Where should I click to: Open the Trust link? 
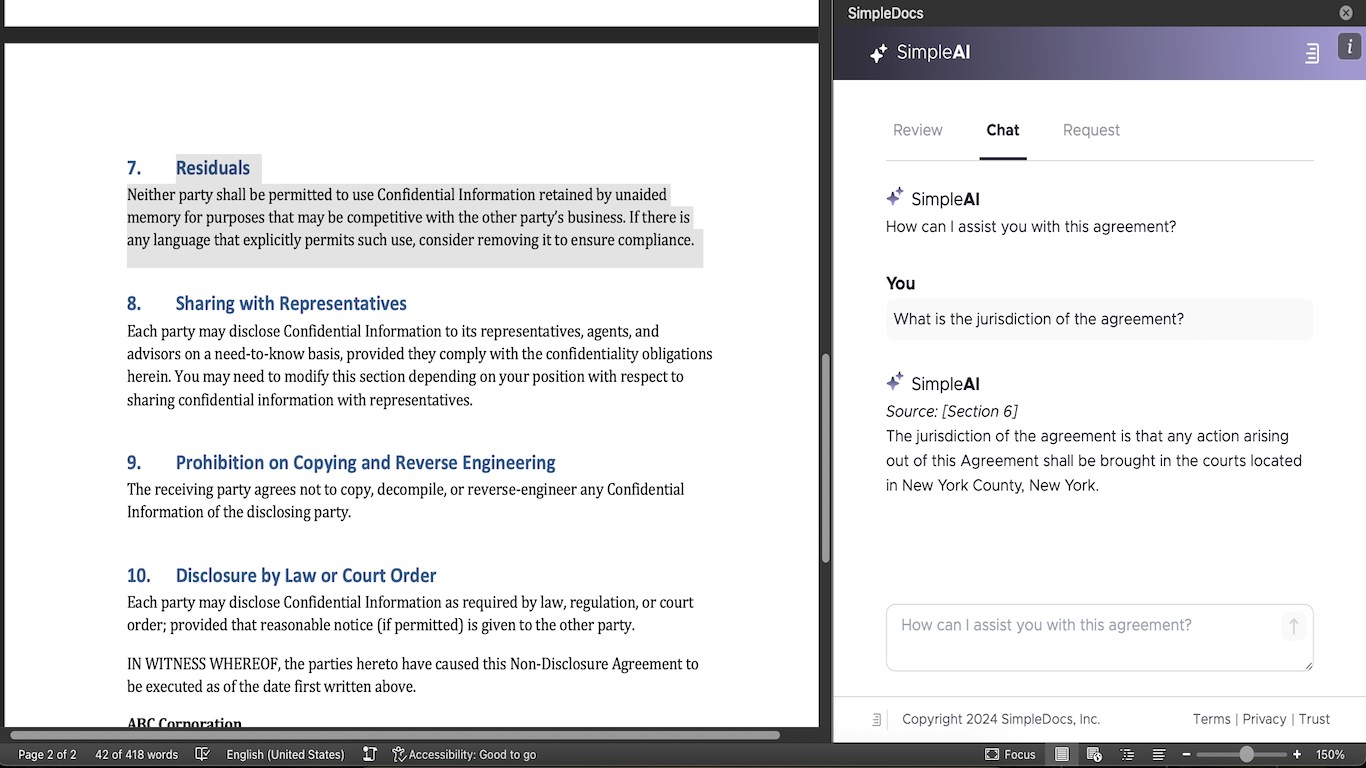(1314, 719)
